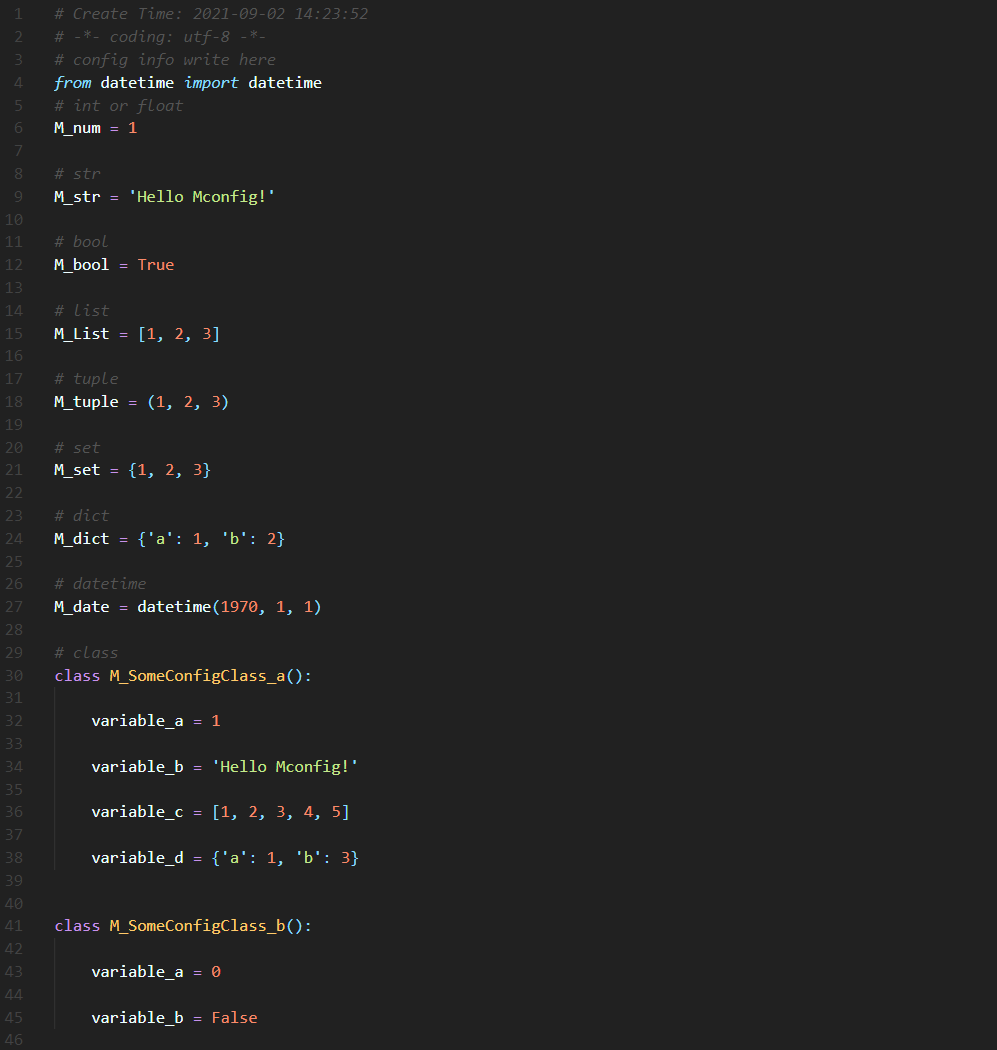997x1050 pixels.
Task: Select the variable name M_num
Action: point(76,127)
